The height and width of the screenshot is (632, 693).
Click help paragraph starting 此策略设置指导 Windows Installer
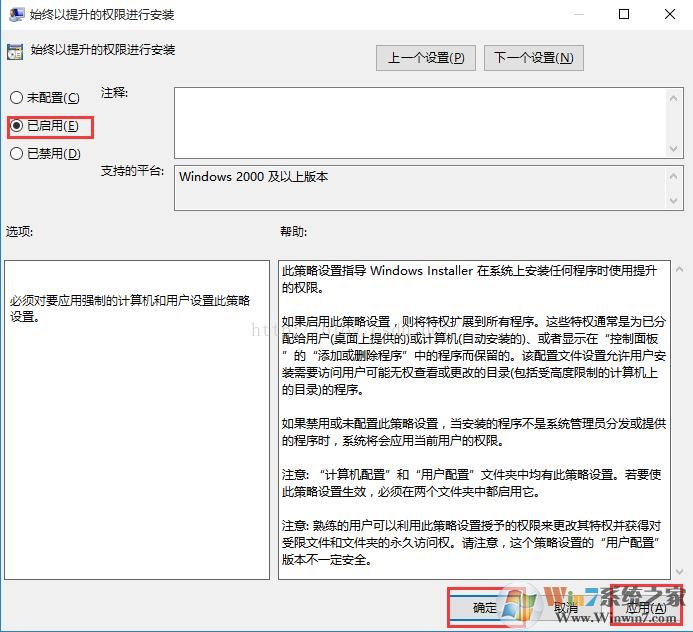click(x=469, y=279)
